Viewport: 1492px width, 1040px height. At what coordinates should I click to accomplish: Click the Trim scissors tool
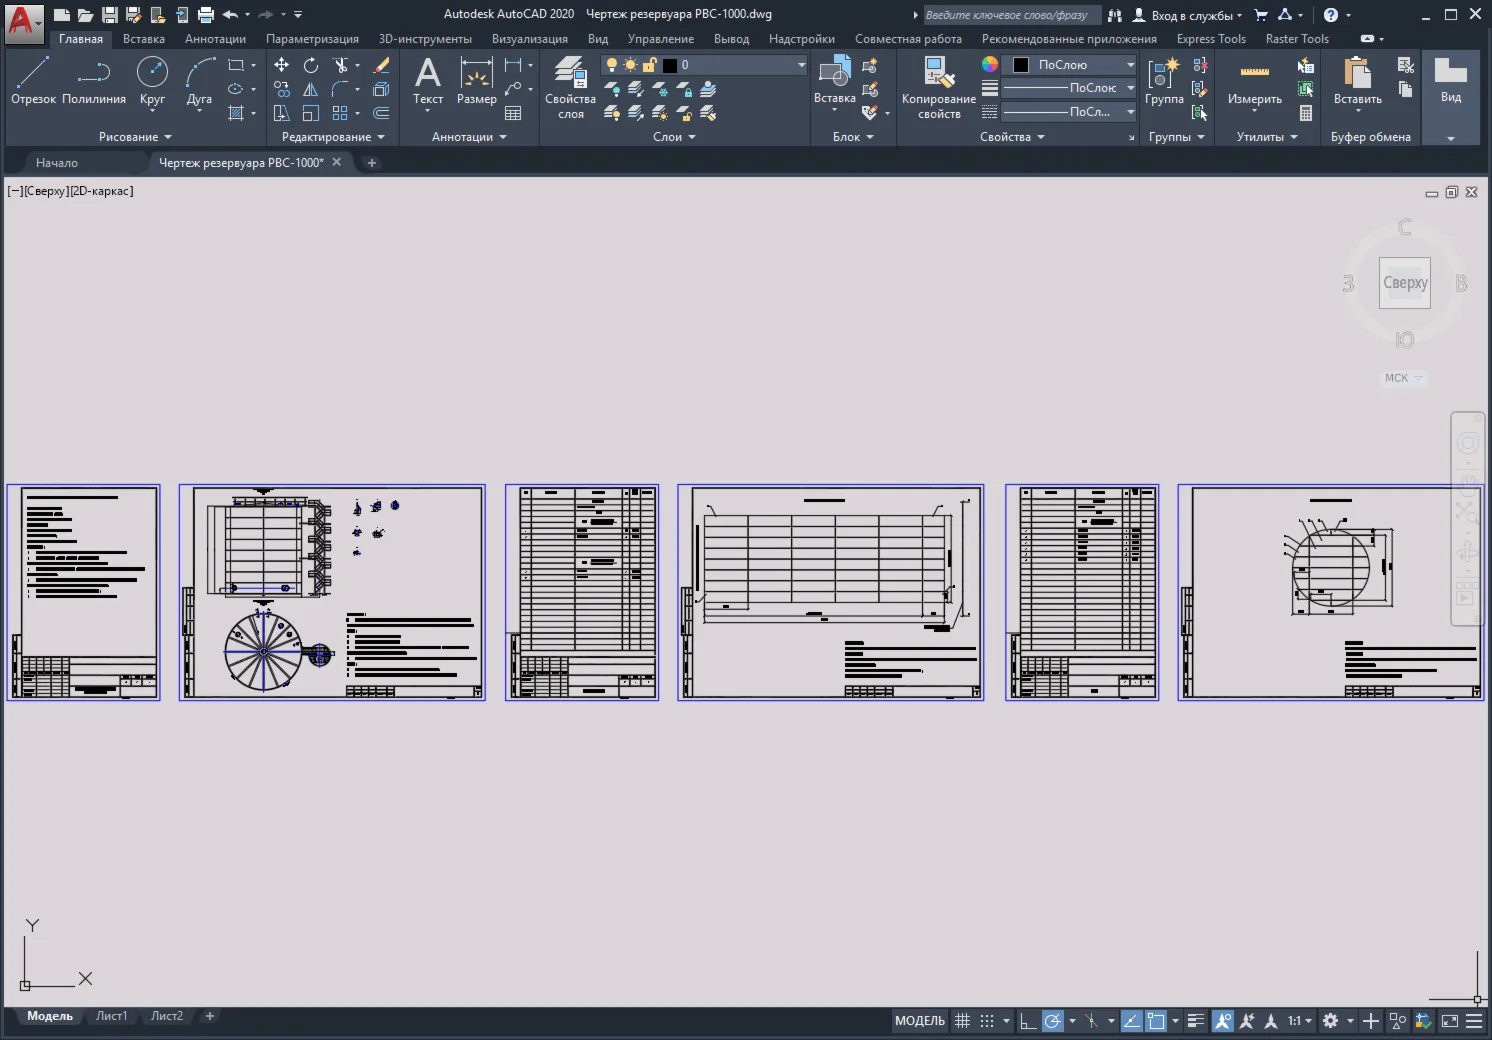[x=340, y=65]
